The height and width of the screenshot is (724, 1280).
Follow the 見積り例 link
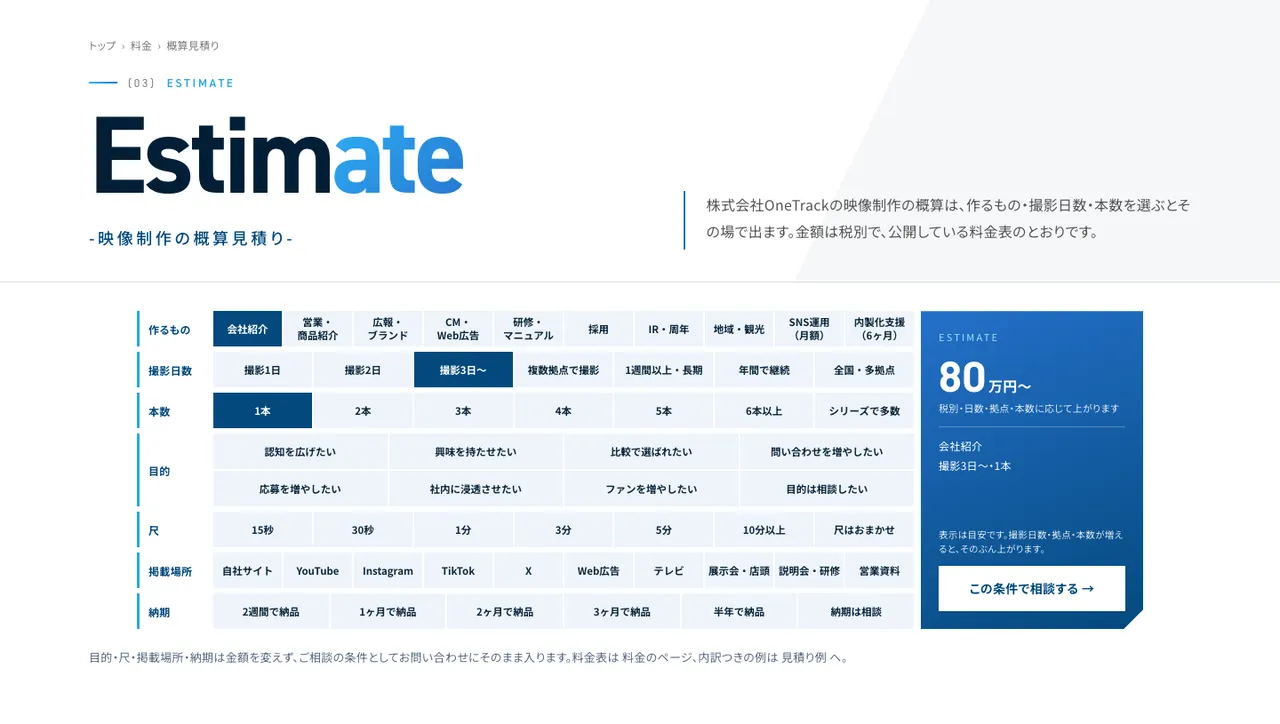click(x=803, y=658)
